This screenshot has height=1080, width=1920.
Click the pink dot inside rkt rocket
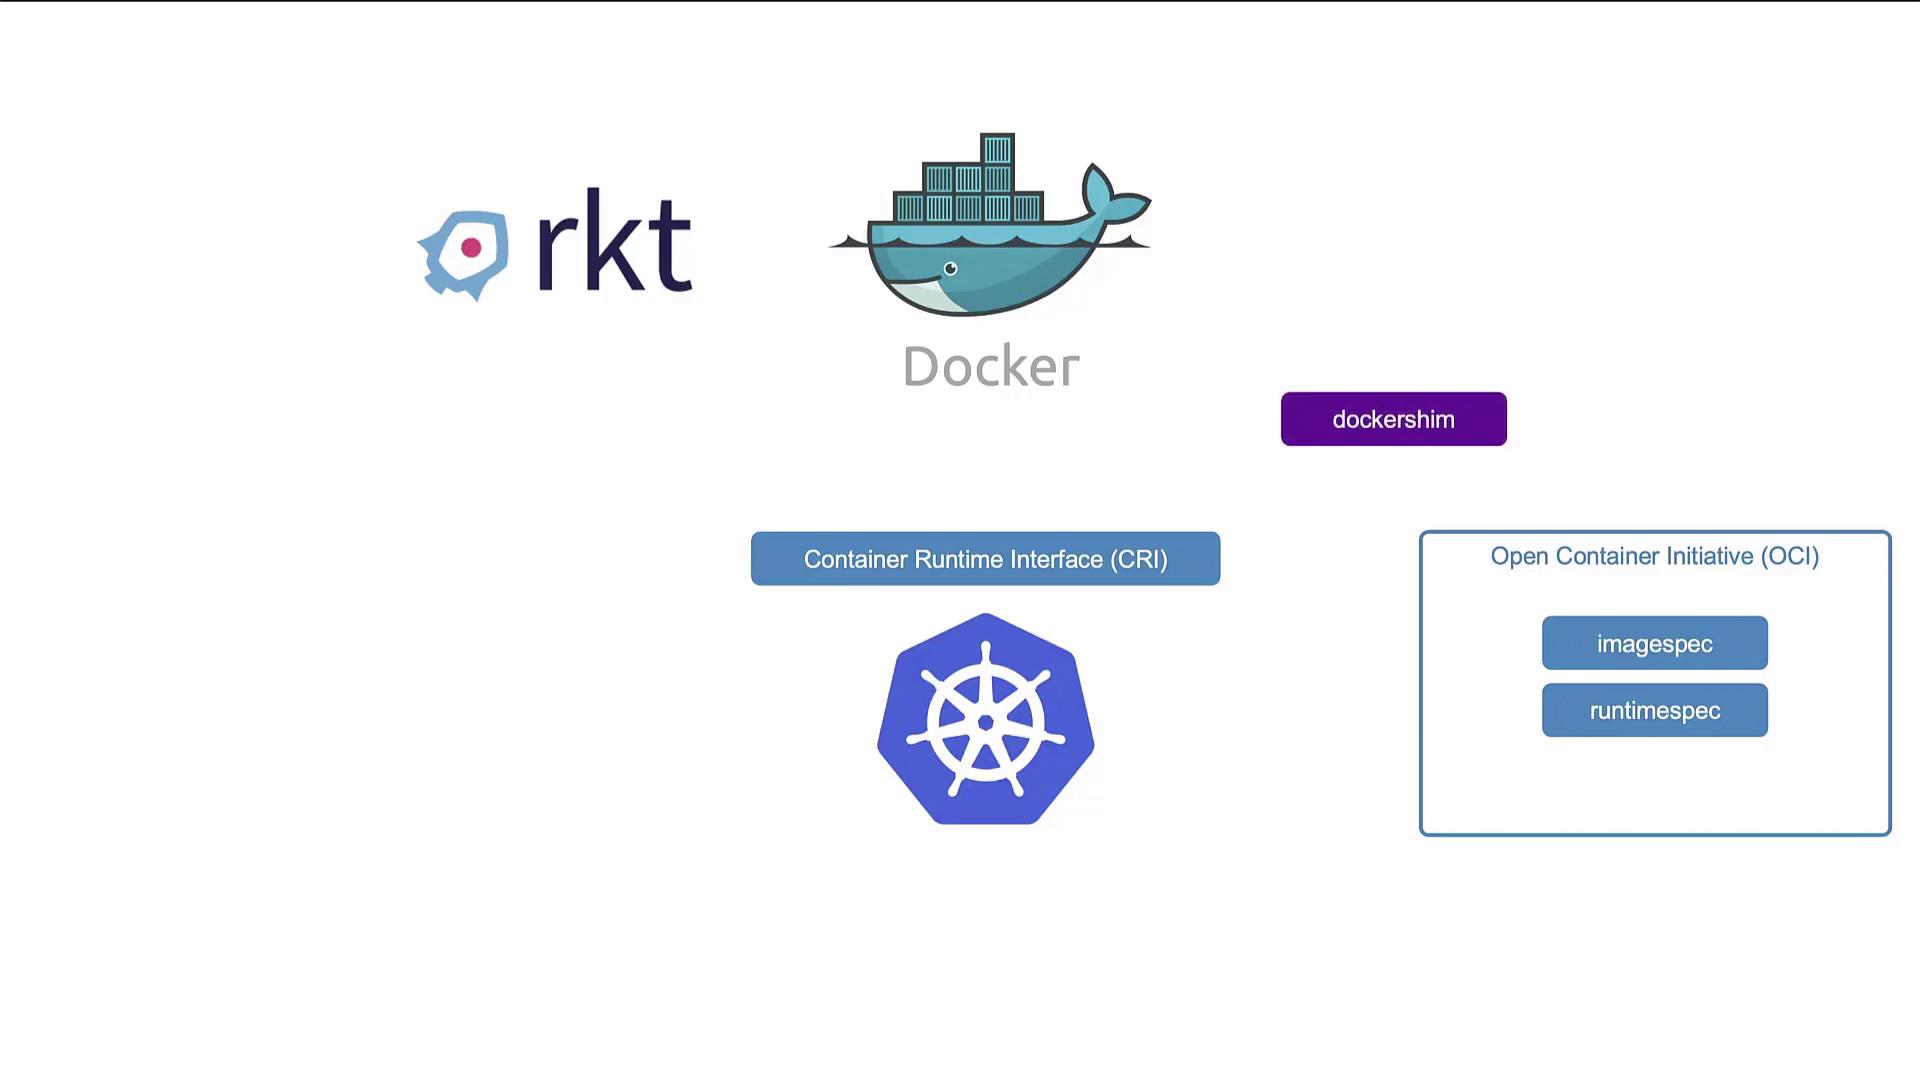coord(471,248)
